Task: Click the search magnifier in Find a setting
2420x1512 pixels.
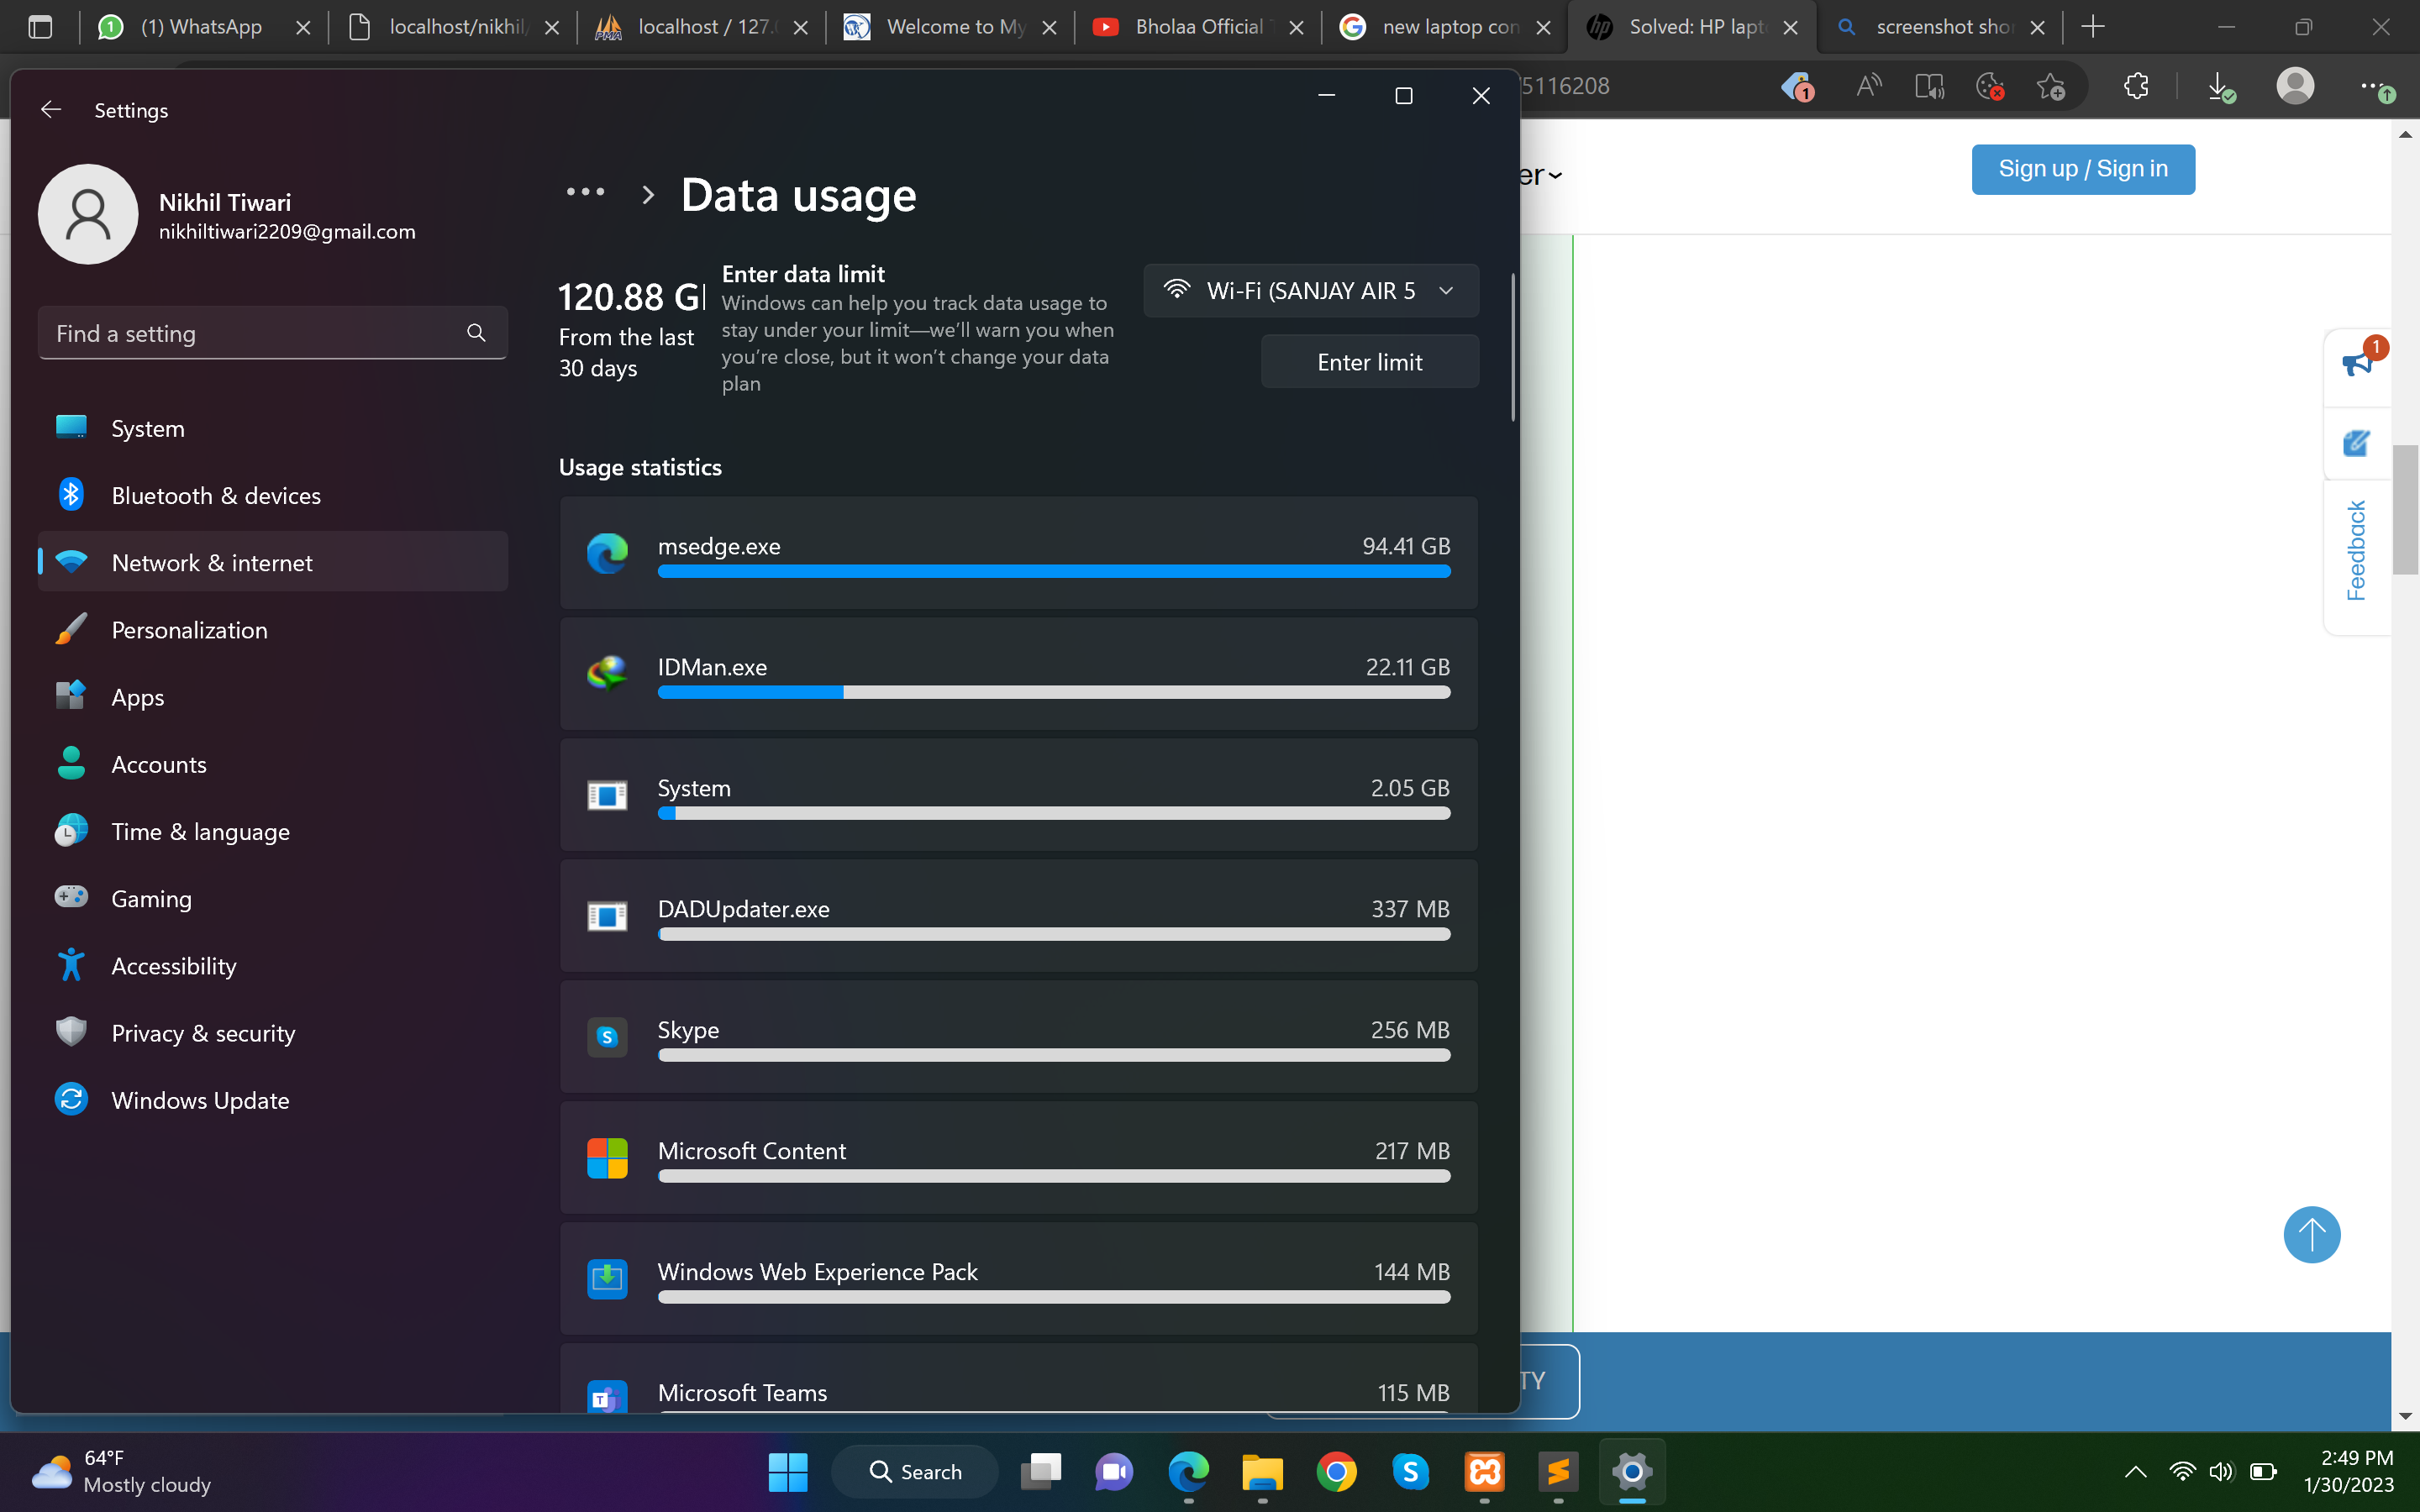Action: click(x=476, y=333)
